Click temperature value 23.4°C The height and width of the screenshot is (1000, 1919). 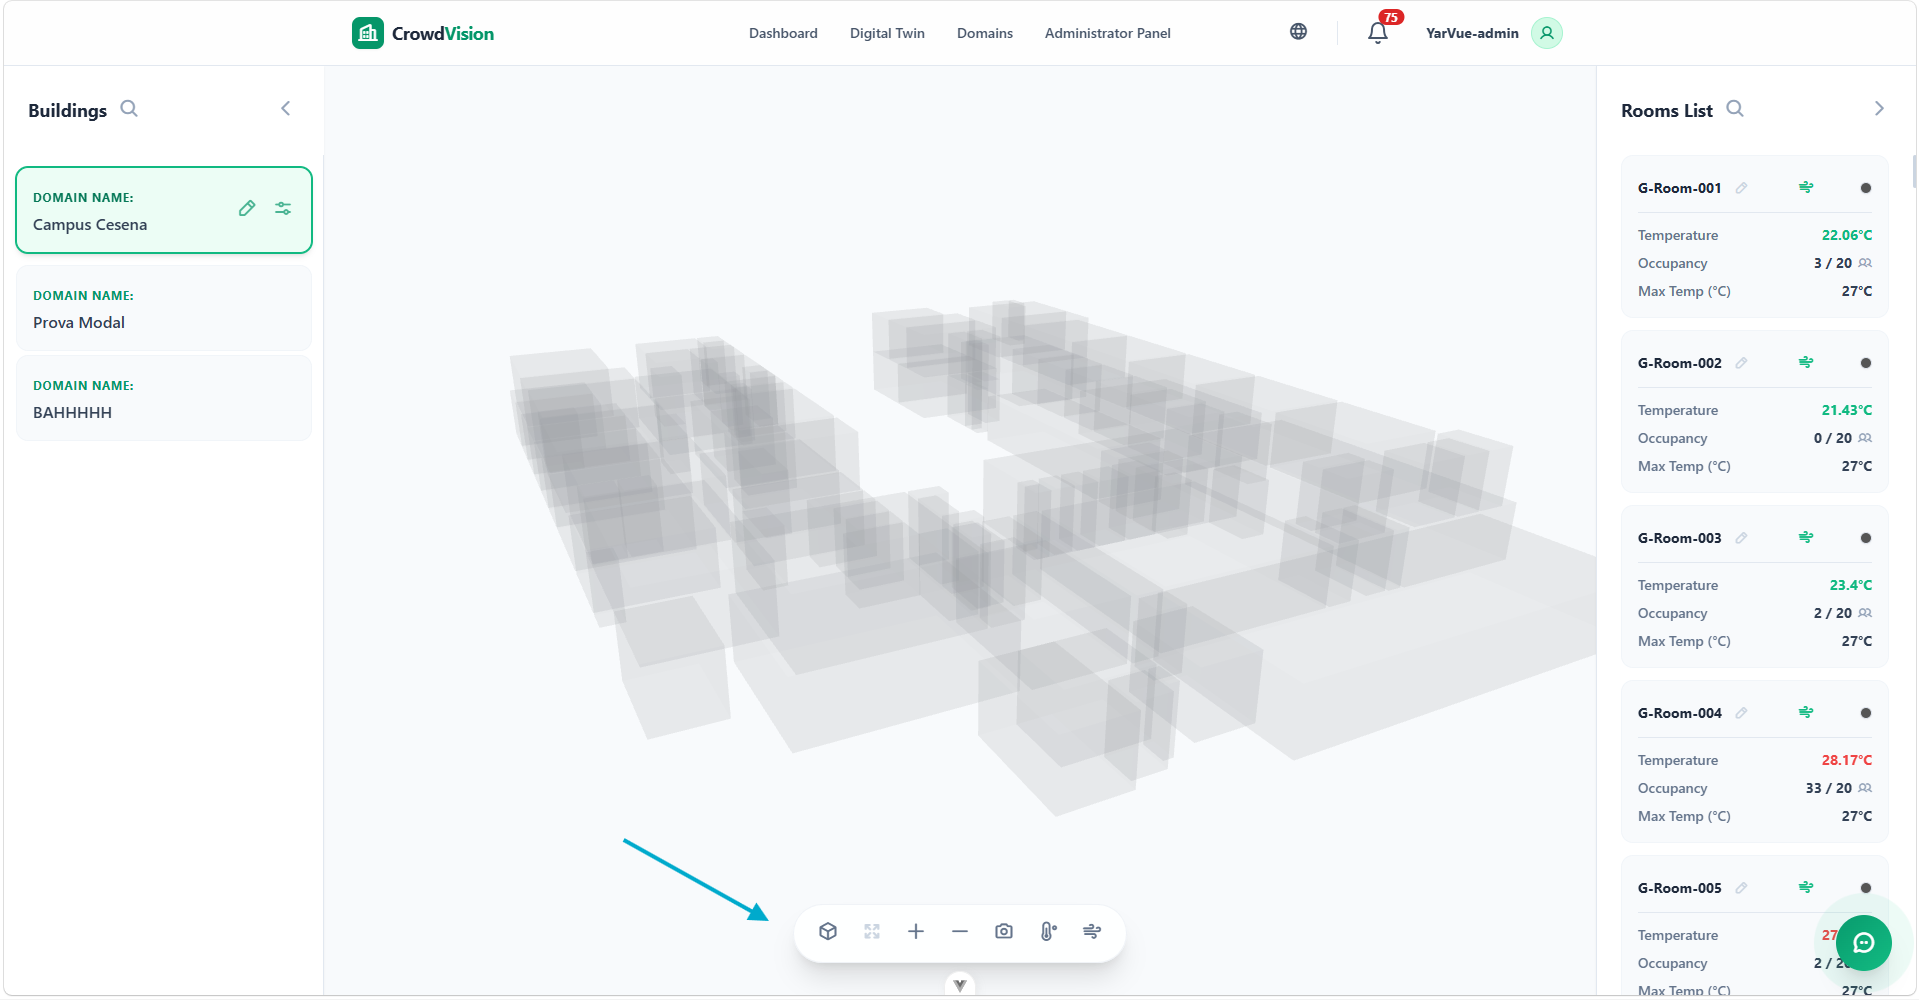pyautogui.click(x=1851, y=585)
